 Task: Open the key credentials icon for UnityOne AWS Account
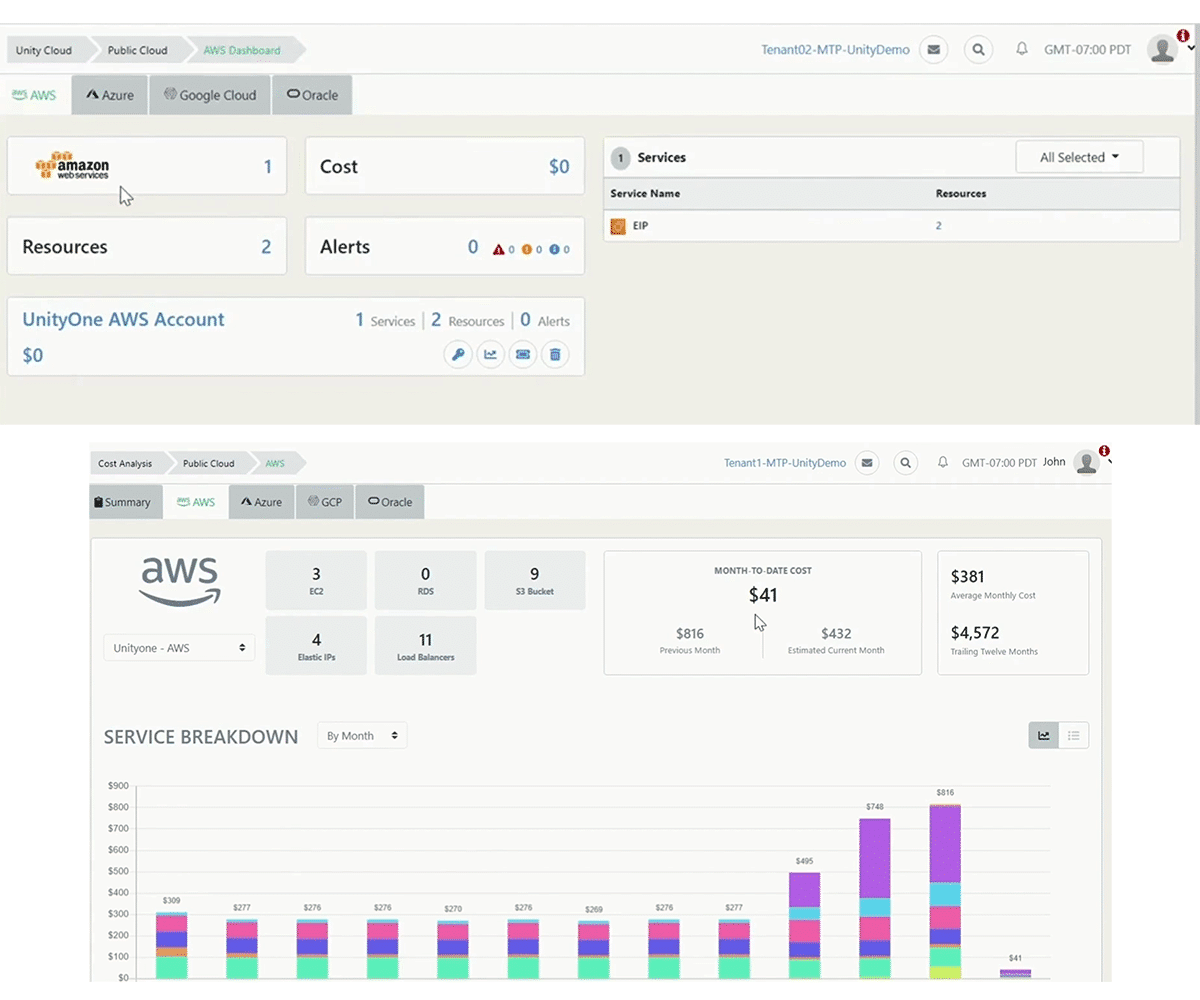click(x=457, y=354)
